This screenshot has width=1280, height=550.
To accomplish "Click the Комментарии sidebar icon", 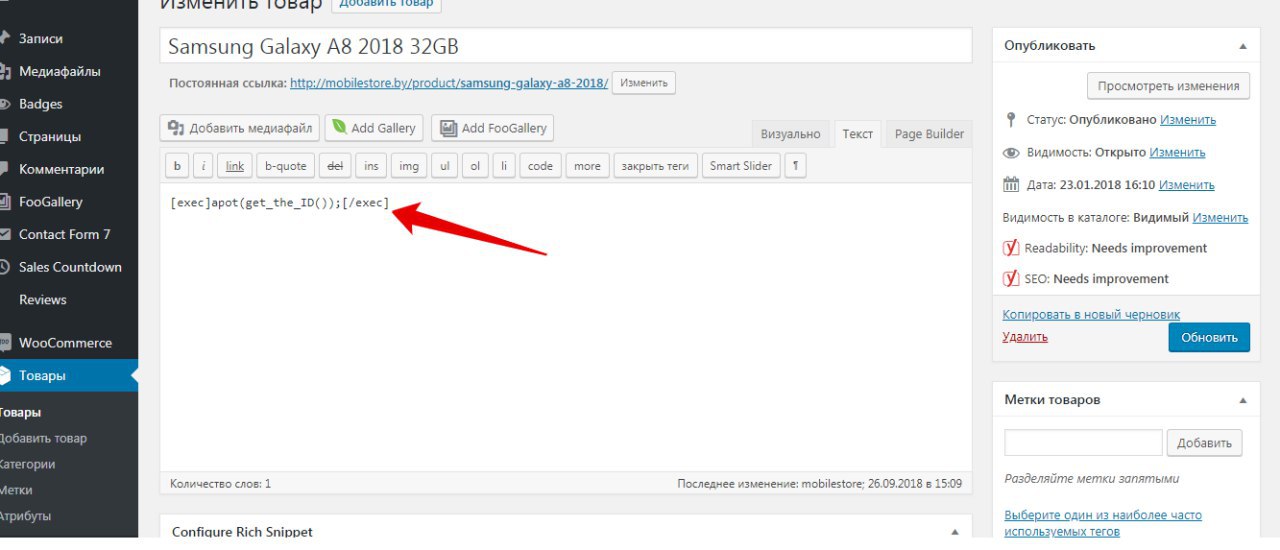I will (x=5, y=169).
